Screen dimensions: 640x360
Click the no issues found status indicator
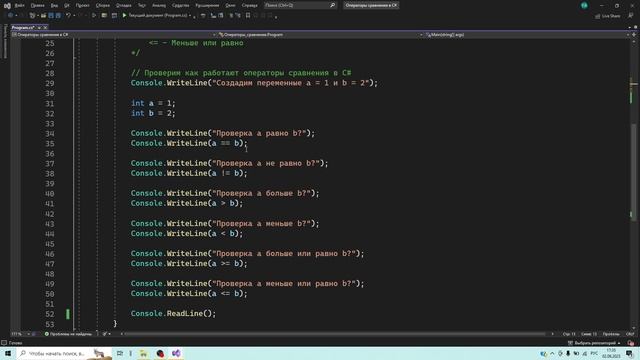(68, 334)
